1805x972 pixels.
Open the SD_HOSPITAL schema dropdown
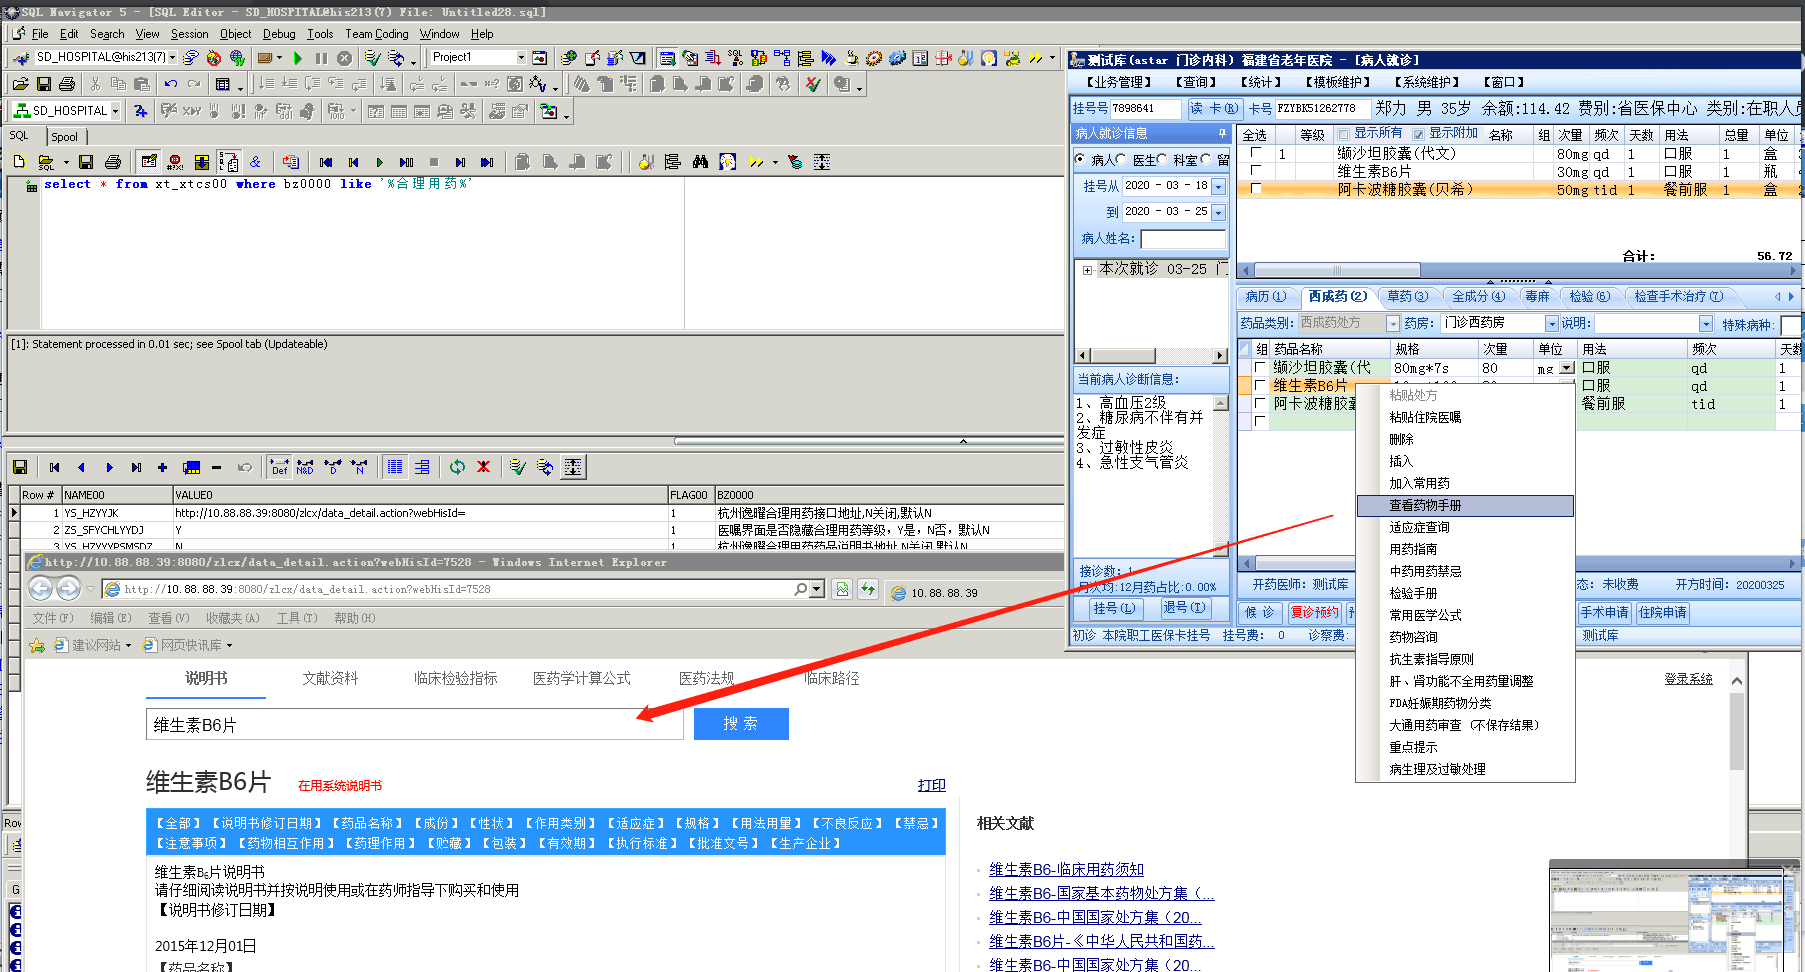click(x=115, y=111)
